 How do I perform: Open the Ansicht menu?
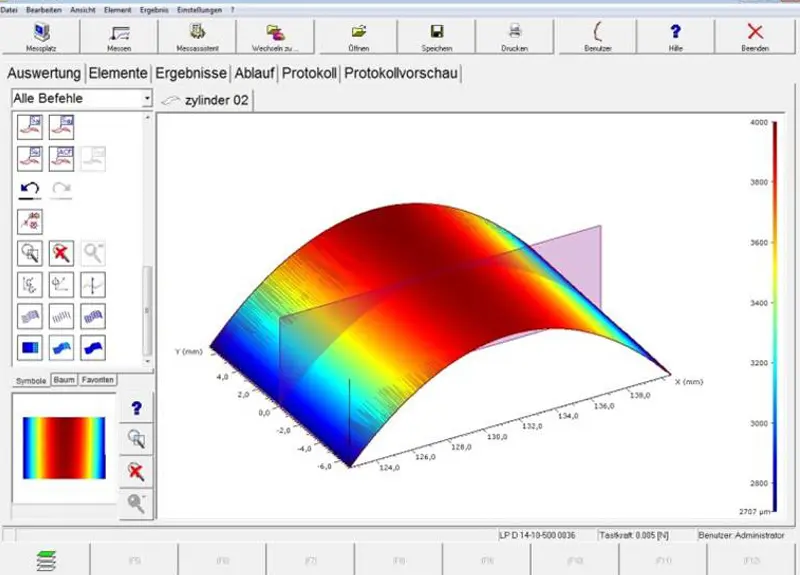[82, 9]
